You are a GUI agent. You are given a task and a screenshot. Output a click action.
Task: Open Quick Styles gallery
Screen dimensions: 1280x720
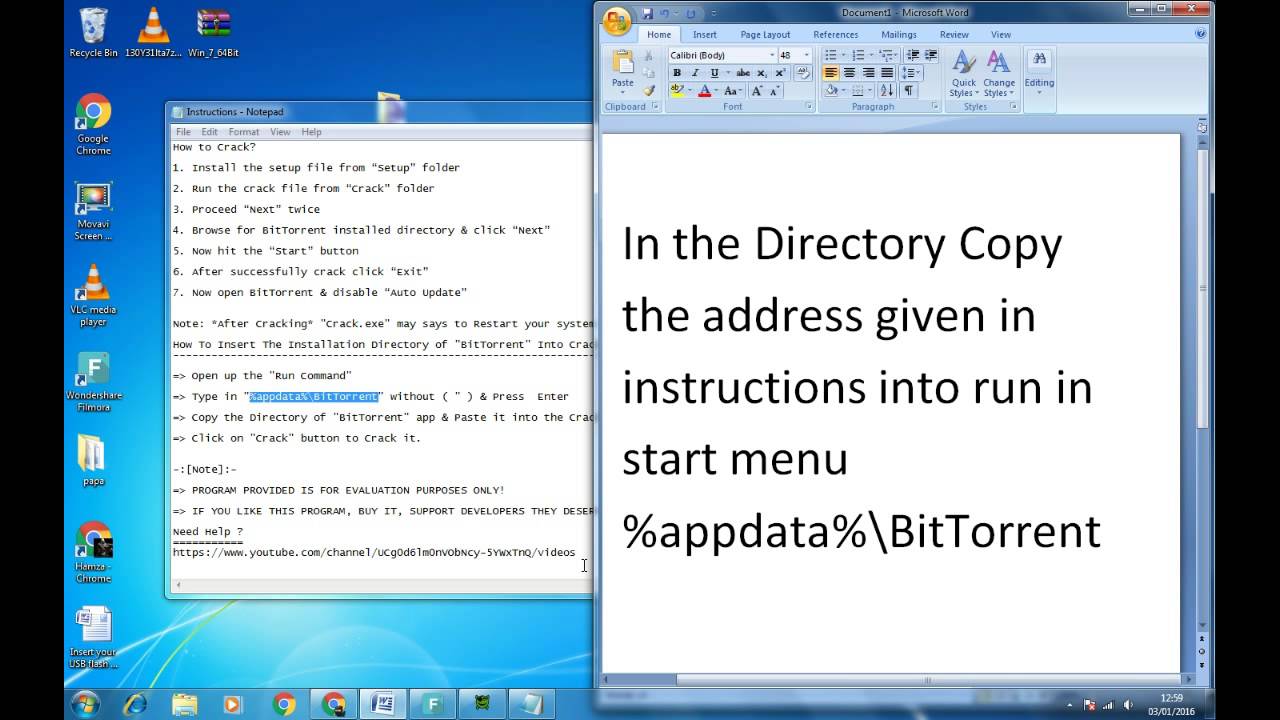click(964, 74)
